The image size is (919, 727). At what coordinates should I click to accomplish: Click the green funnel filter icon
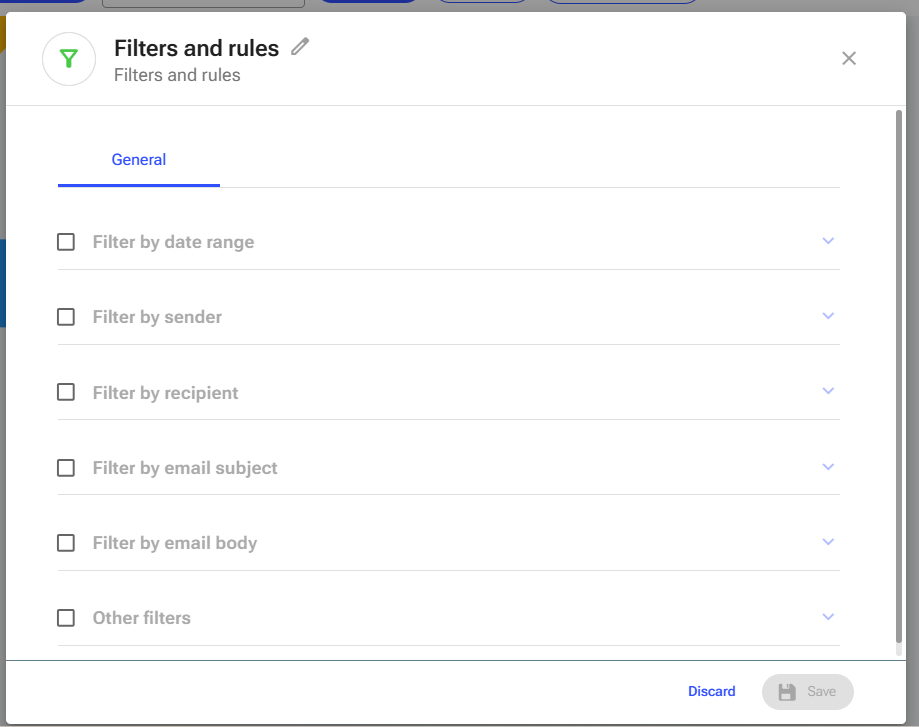click(69, 59)
